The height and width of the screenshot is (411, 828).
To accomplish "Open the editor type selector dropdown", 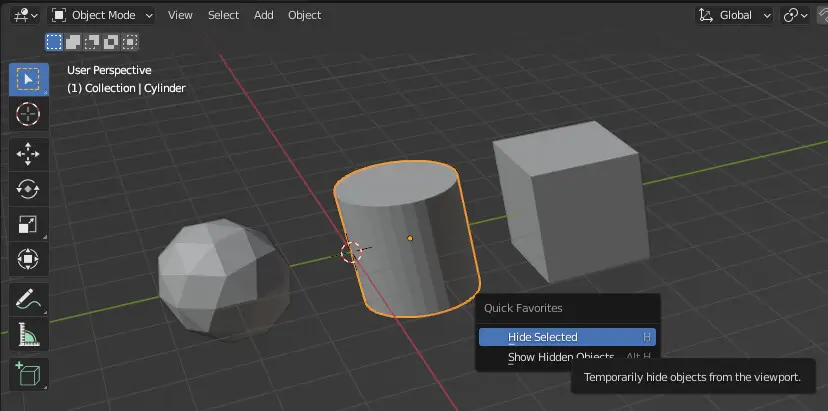I will click(25, 15).
